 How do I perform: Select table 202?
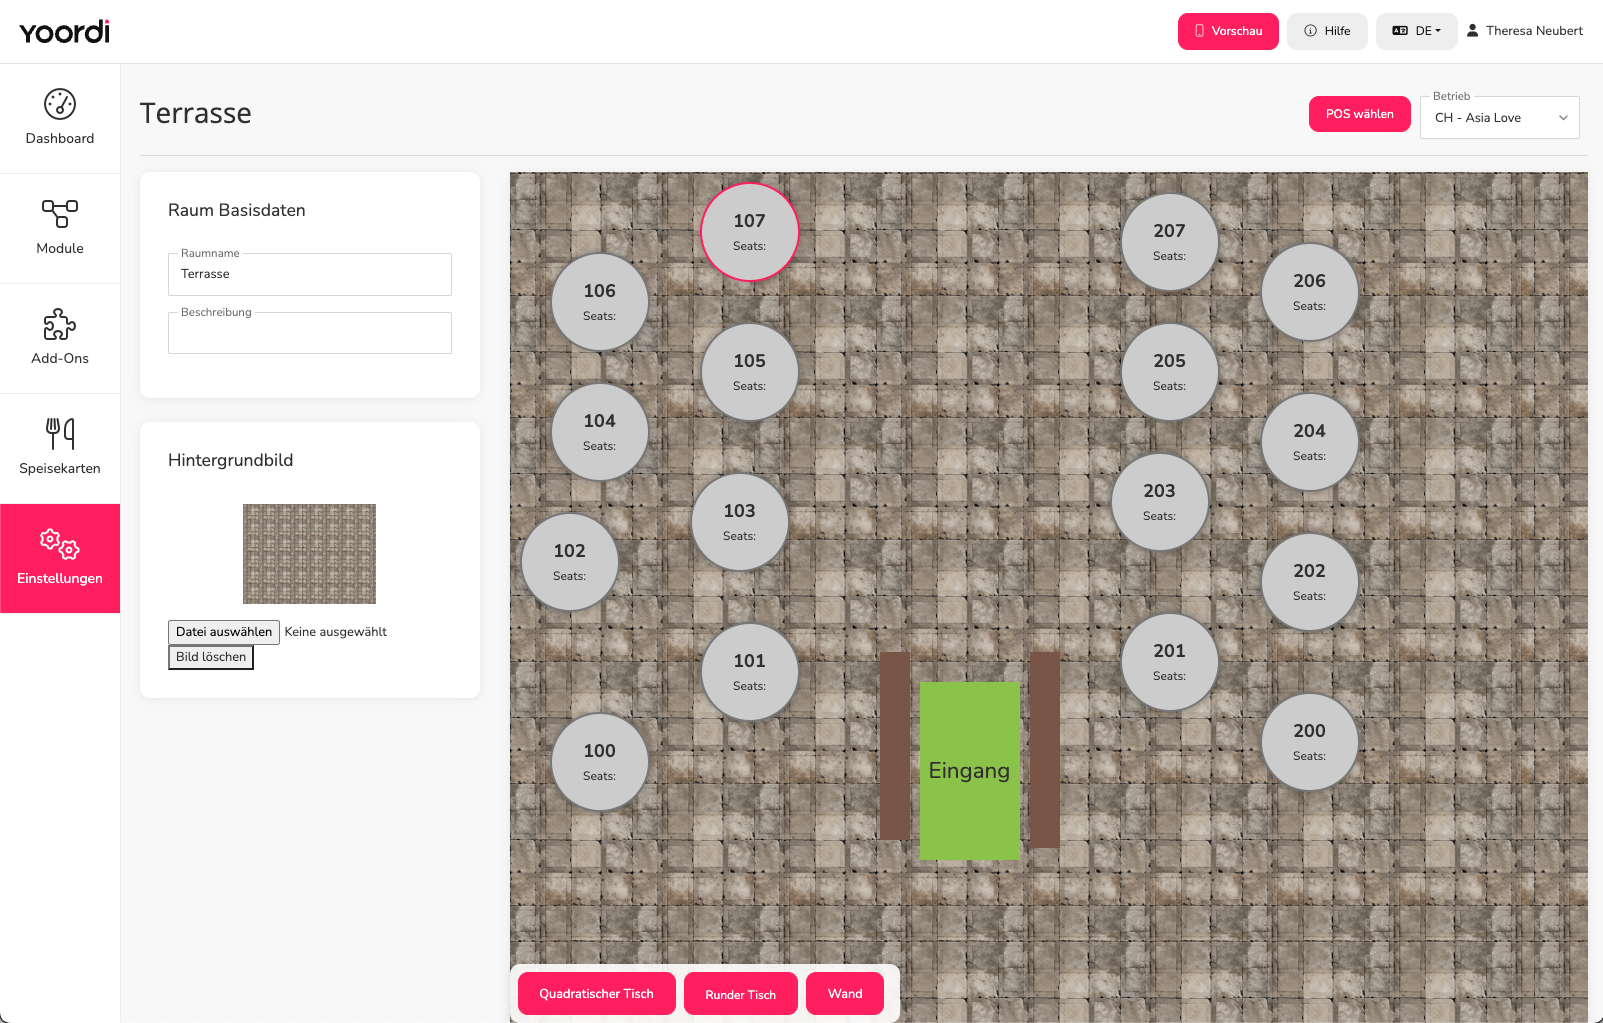tap(1310, 582)
